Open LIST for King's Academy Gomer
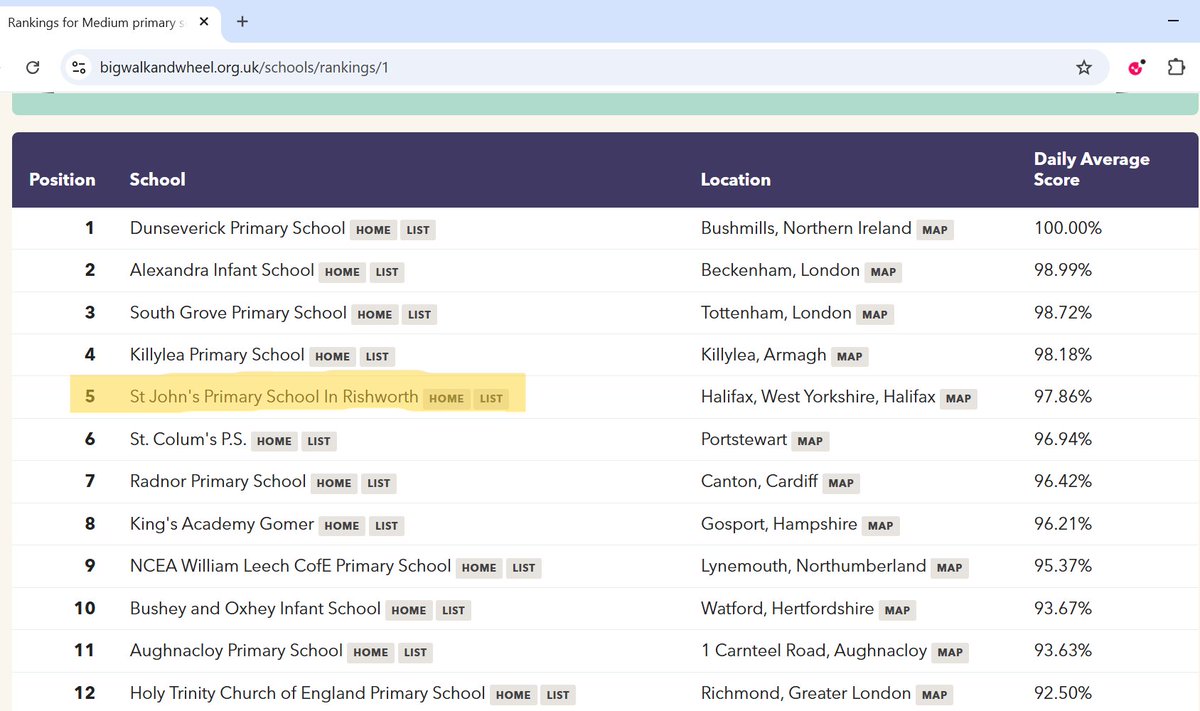 tap(387, 525)
